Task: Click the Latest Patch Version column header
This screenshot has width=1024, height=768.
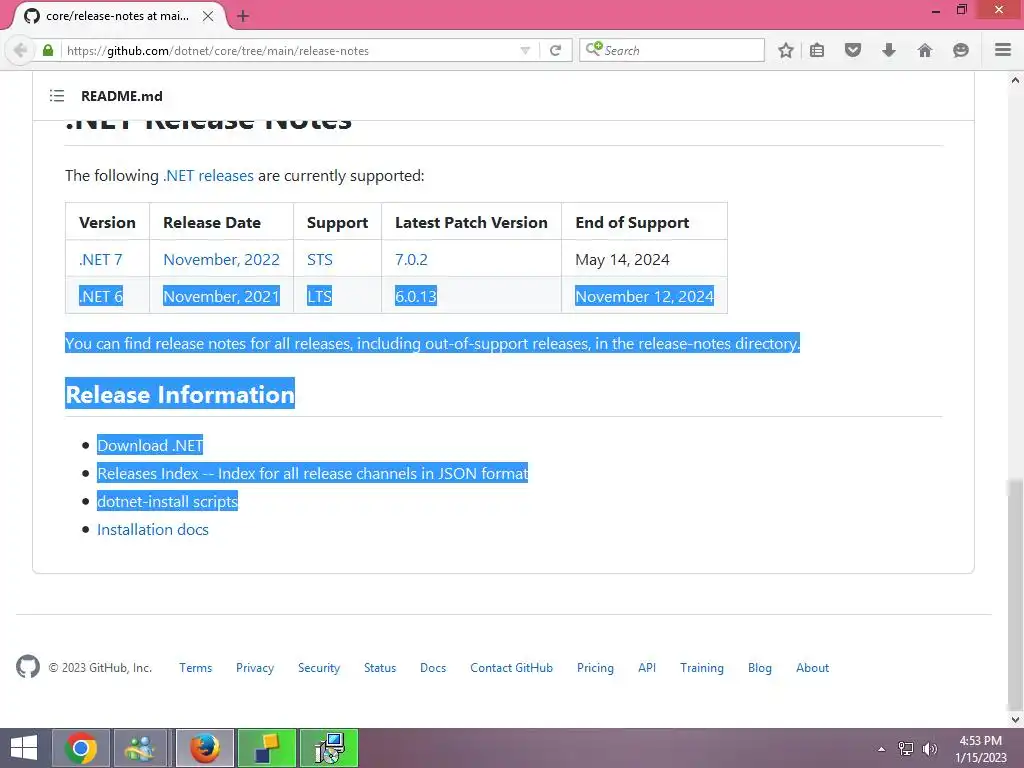Action: [472, 223]
